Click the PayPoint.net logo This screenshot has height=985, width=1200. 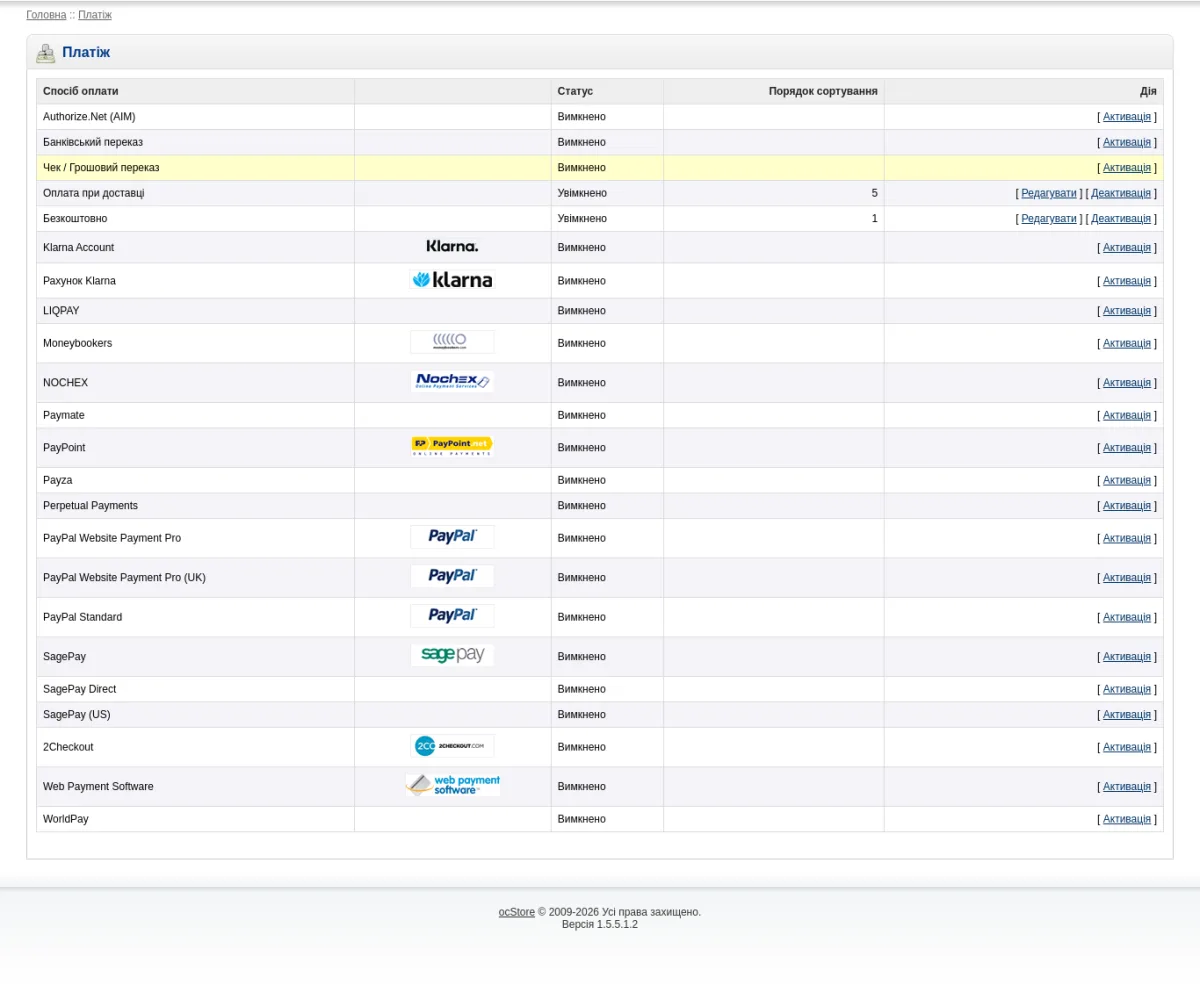coord(452,446)
